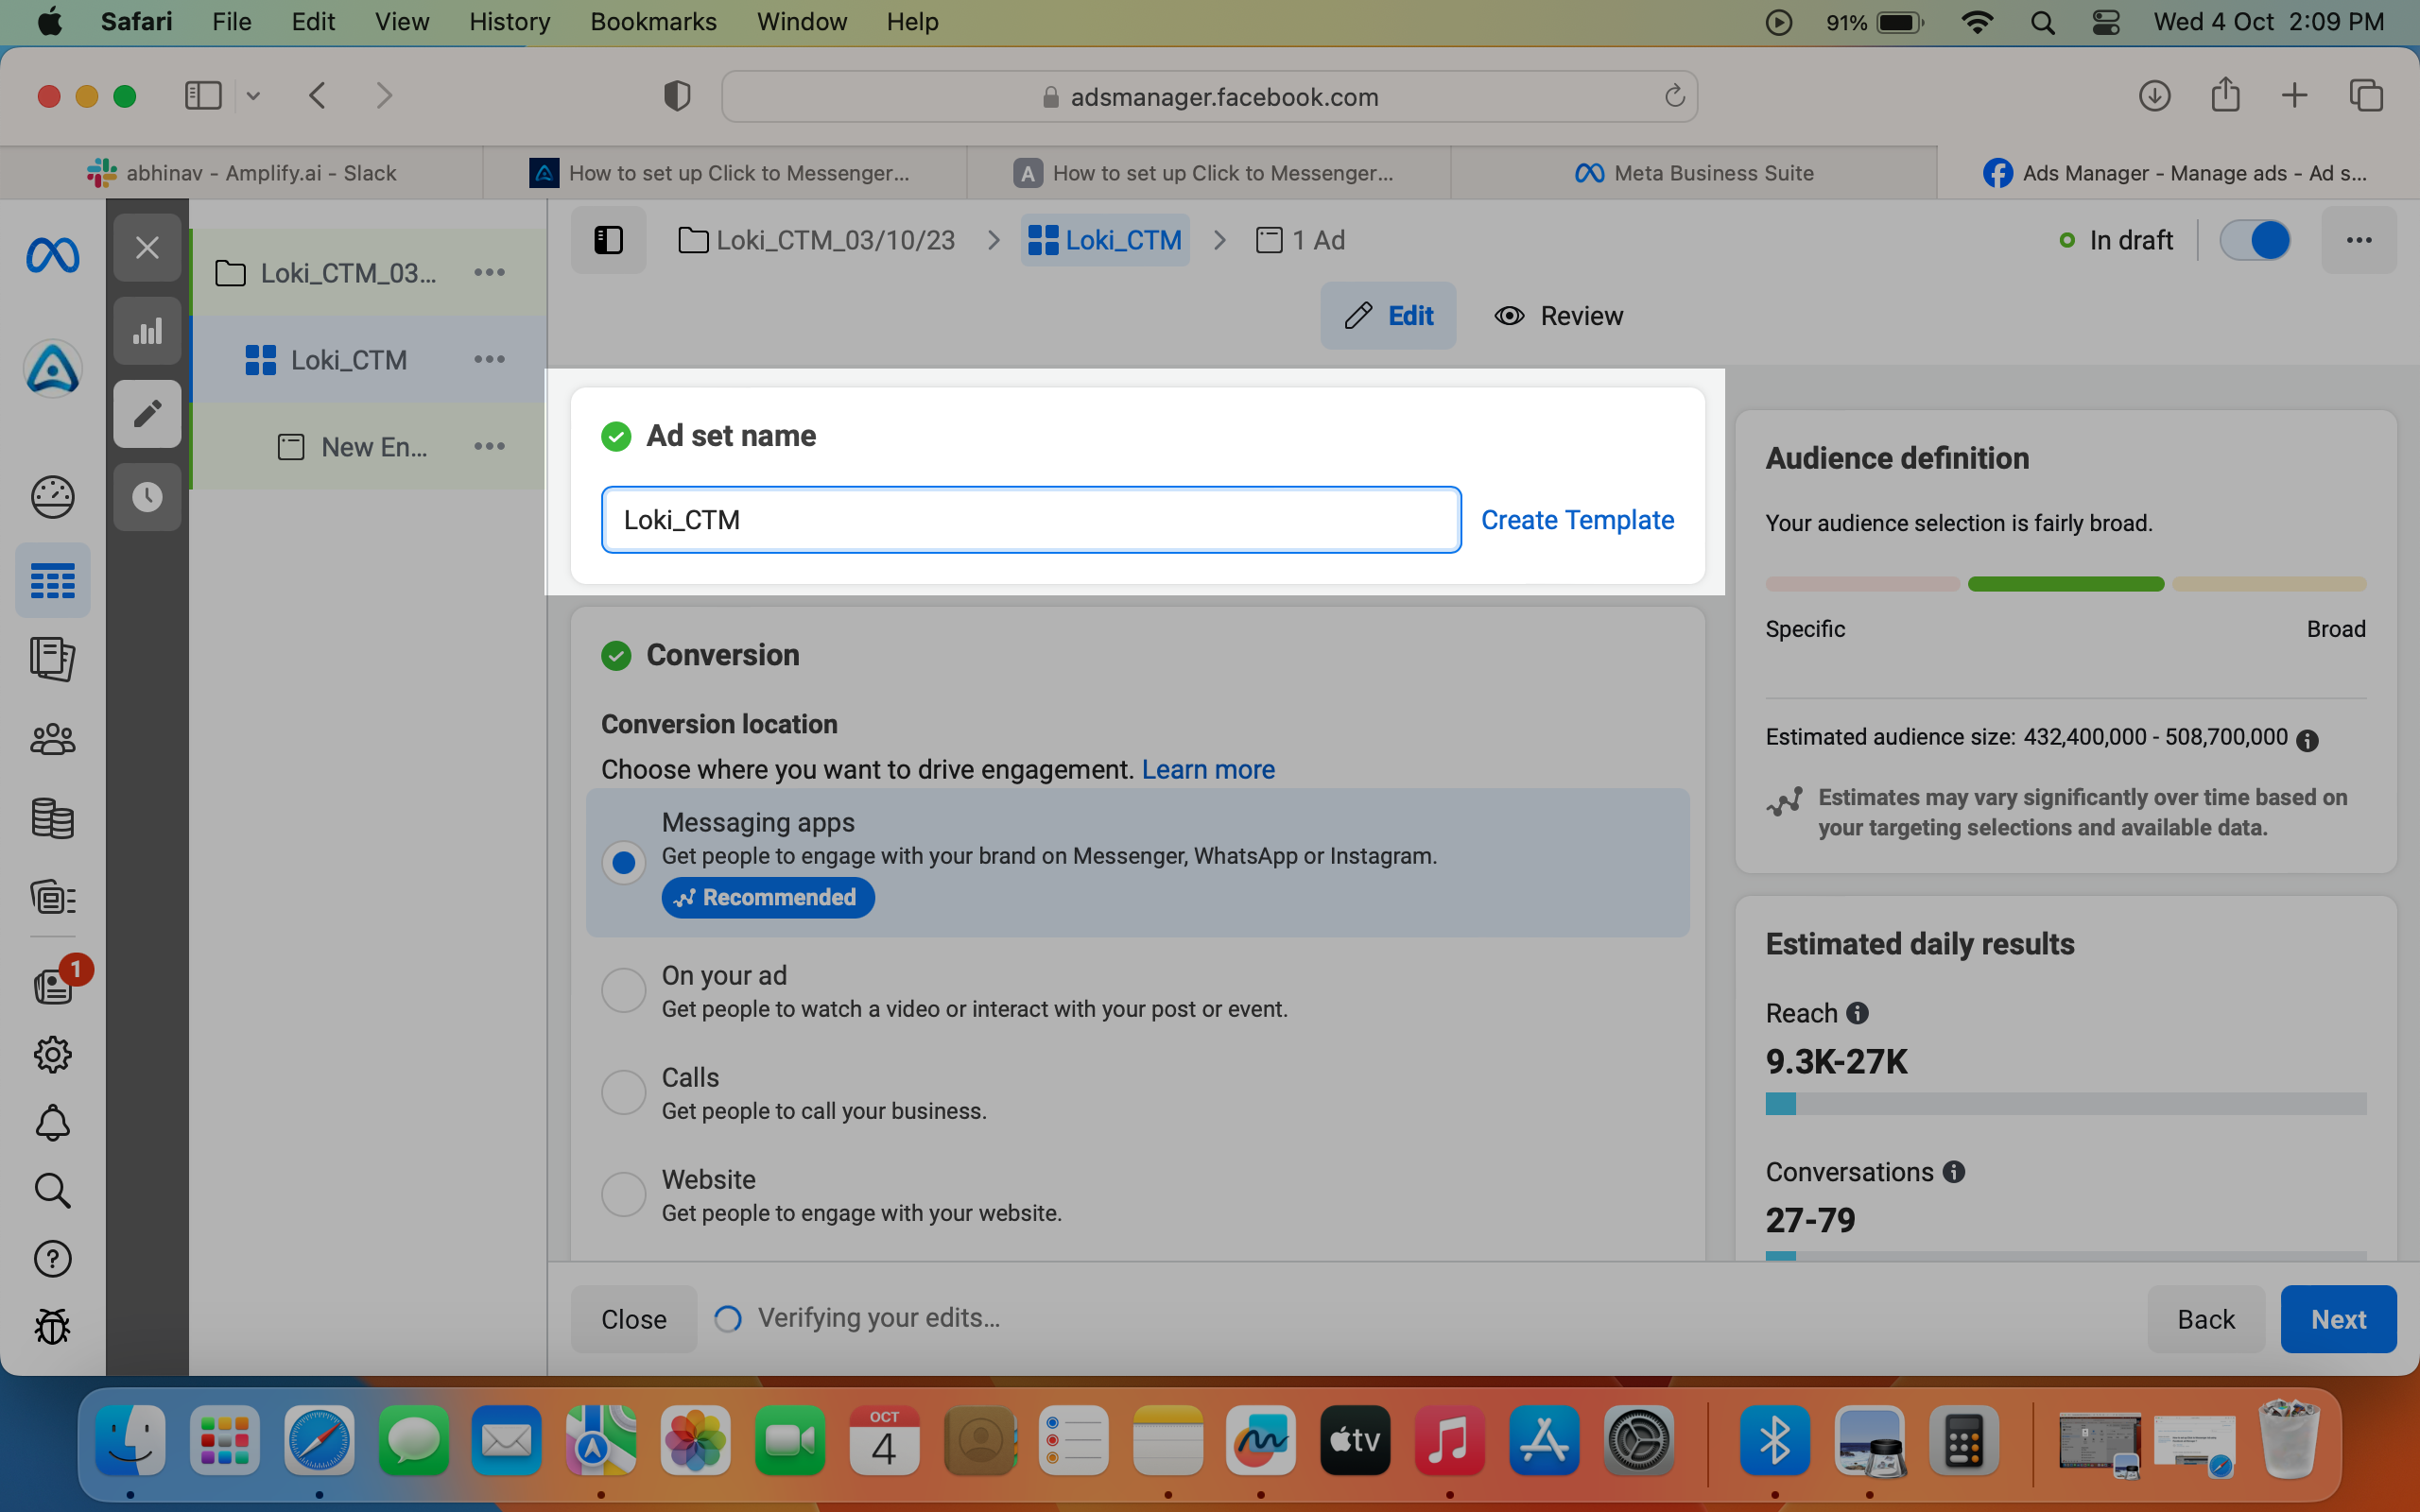Image resolution: width=2420 pixels, height=1512 pixels.
Task: Select the Calls radio button
Action: point(623,1092)
